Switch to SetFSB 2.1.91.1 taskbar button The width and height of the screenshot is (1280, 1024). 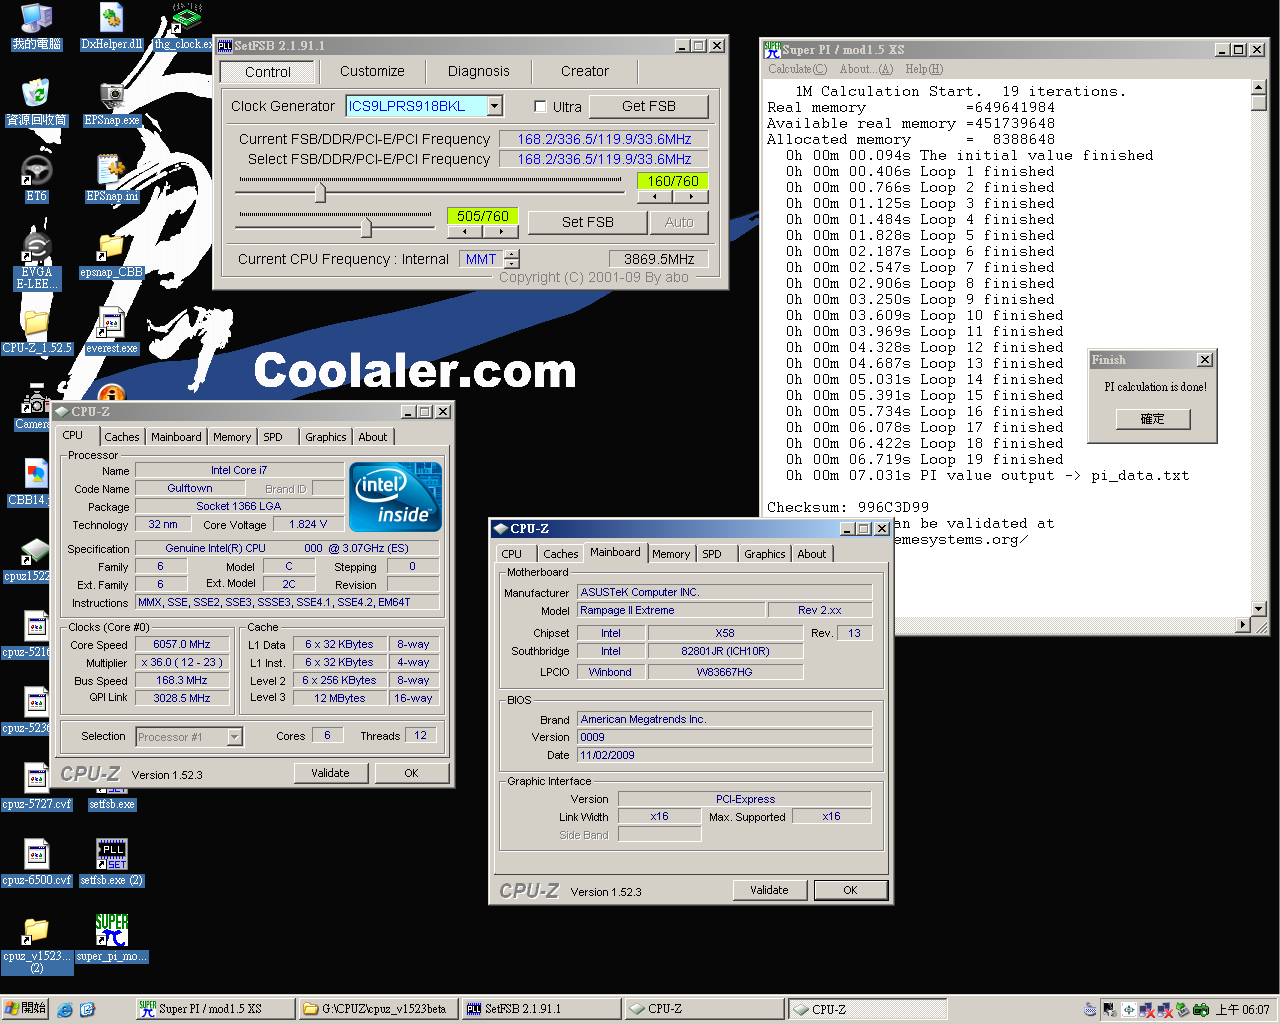(541, 1009)
